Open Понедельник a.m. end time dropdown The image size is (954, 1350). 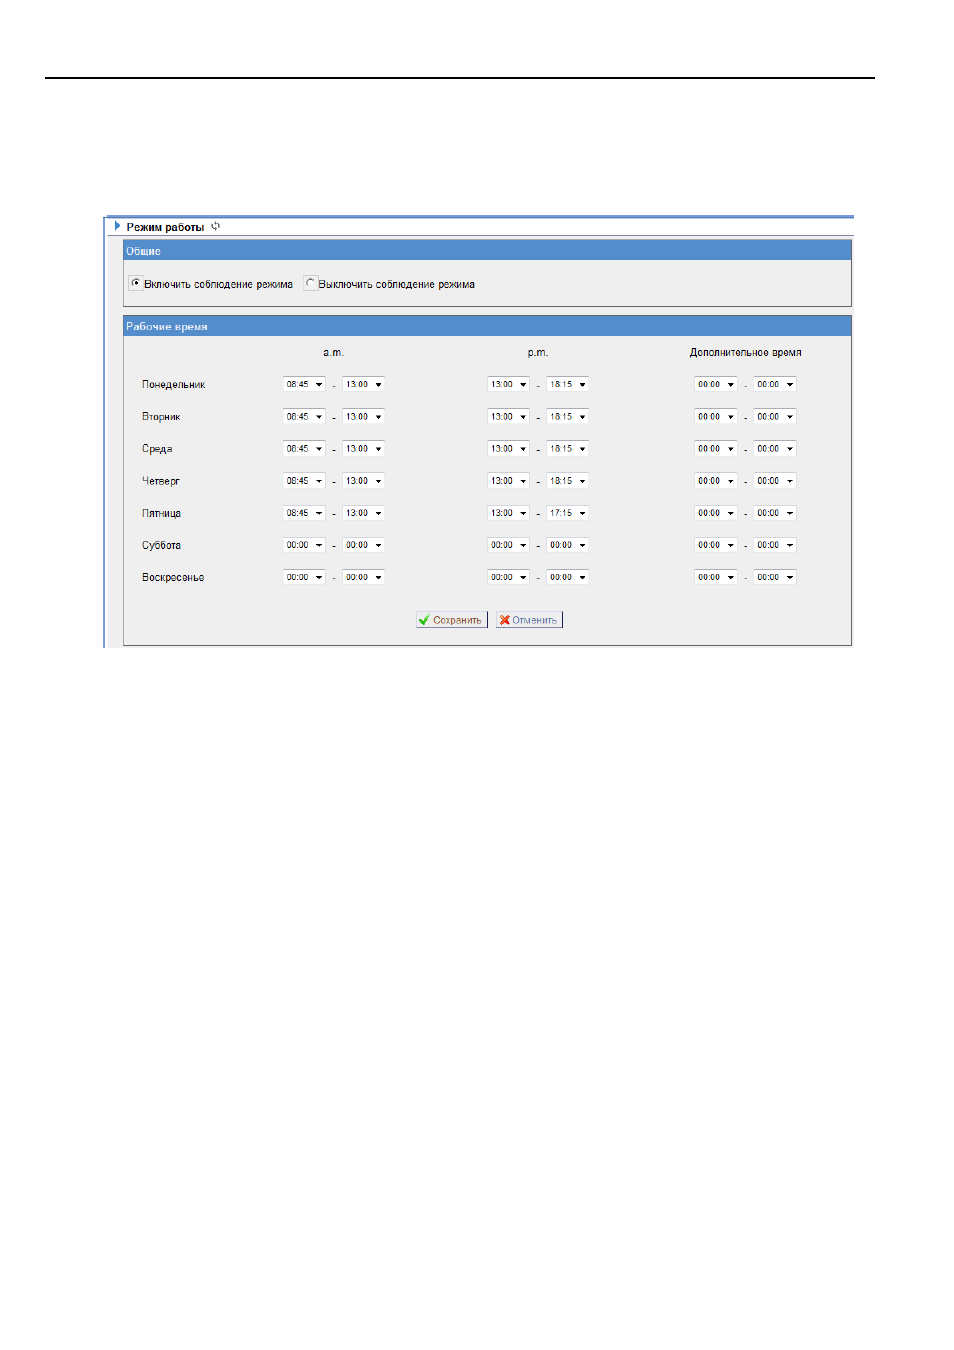pyautogui.click(x=363, y=385)
